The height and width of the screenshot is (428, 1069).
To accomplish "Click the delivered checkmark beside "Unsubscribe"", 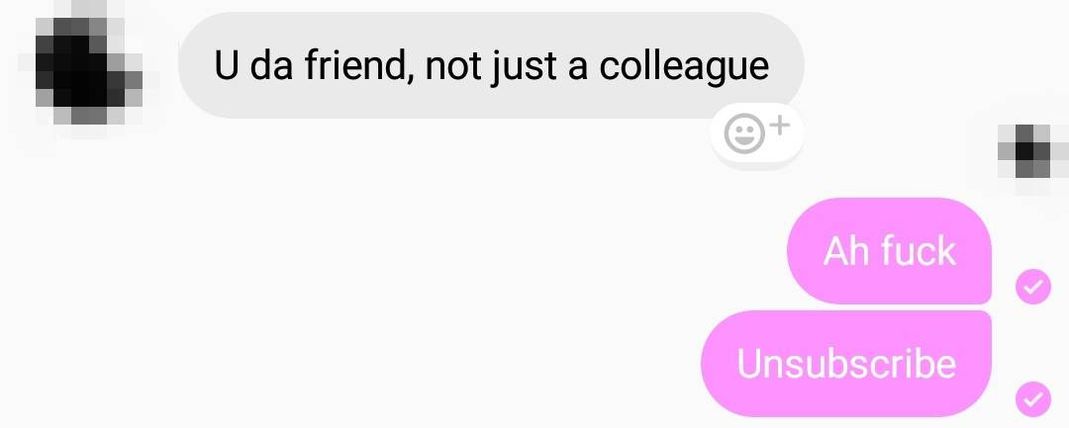I will 1034,398.
